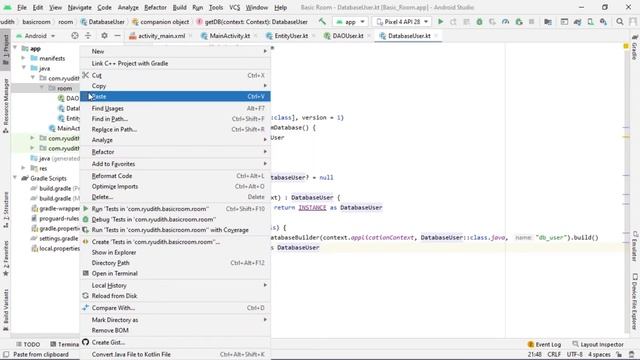This screenshot has height=360, width=640.
Task: Choose Find Usages in context menu
Action: click(x=175, y=108)
